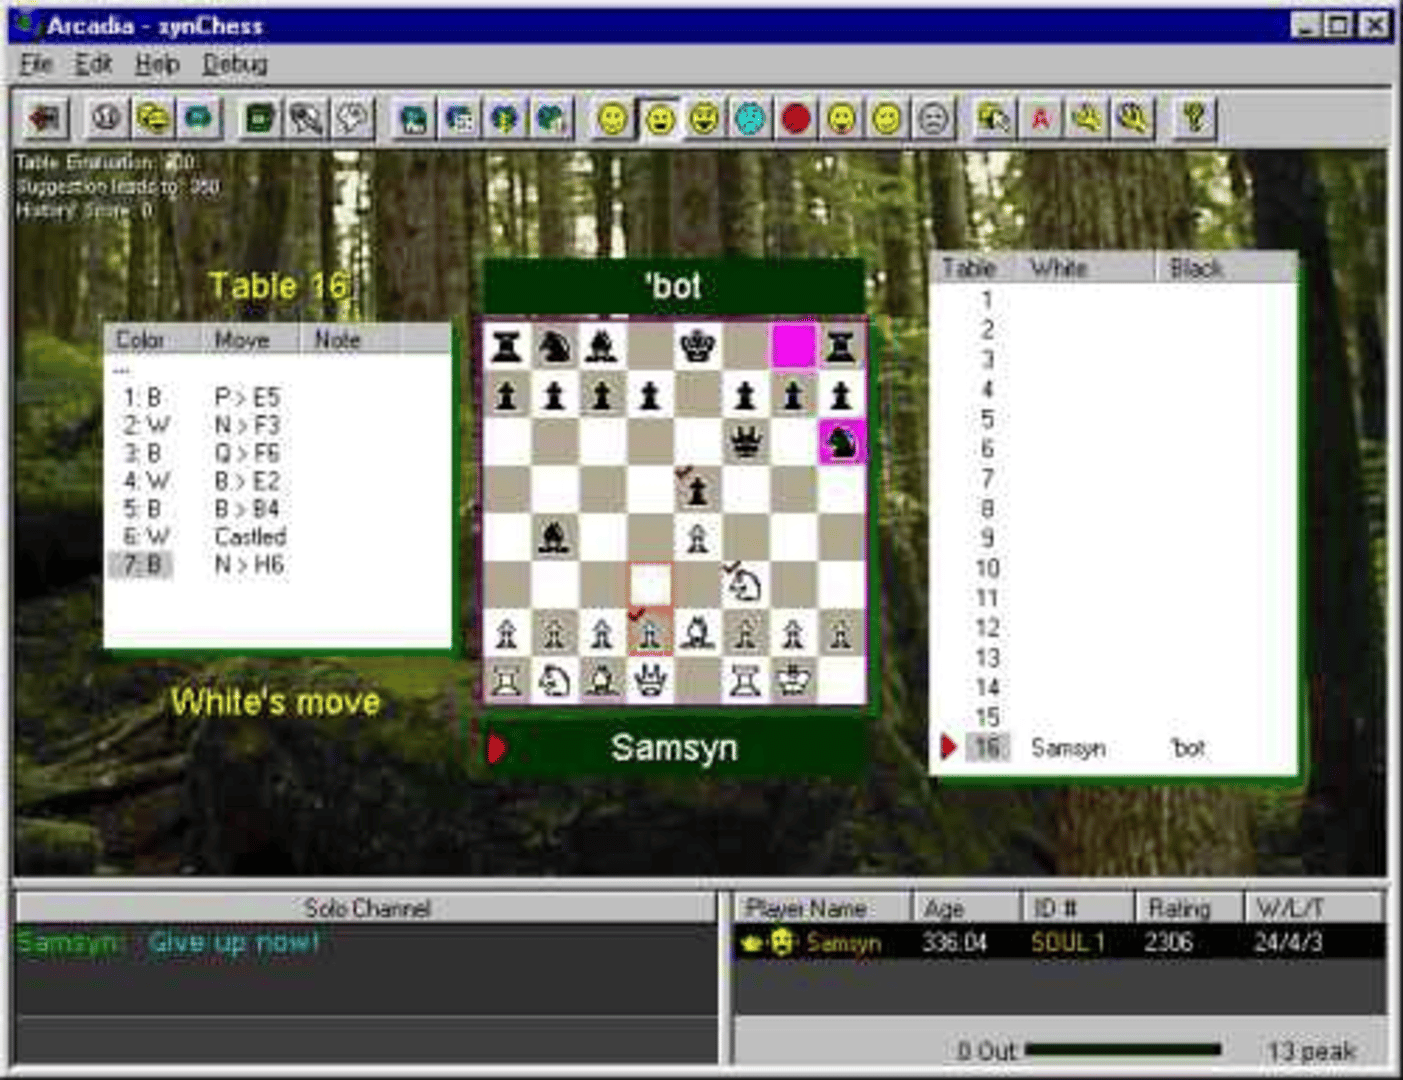Select the gray sad face emoticon
The width and height of the screenshot is (1403, 1080).
tap(933, 119)
